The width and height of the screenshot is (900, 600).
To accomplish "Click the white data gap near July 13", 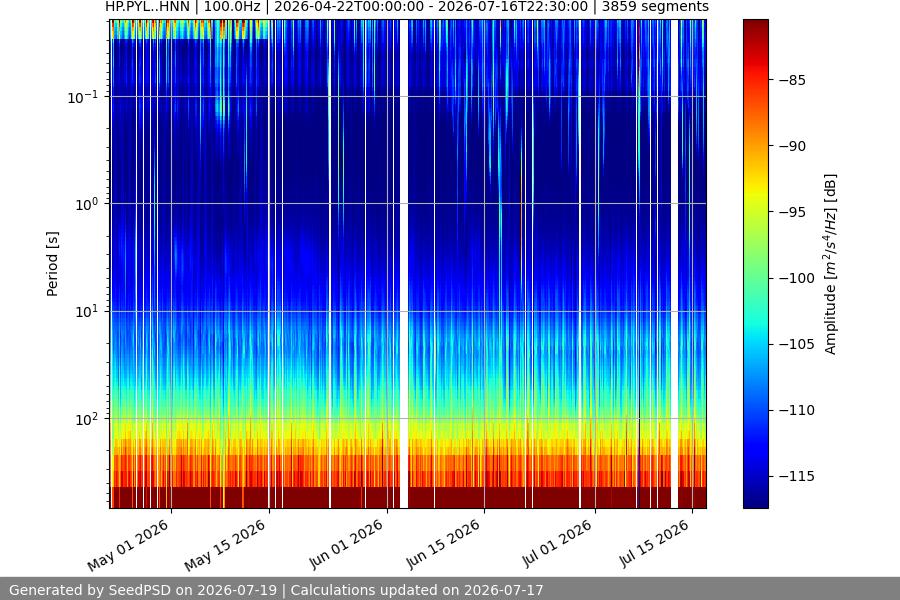I will point(674,264).
